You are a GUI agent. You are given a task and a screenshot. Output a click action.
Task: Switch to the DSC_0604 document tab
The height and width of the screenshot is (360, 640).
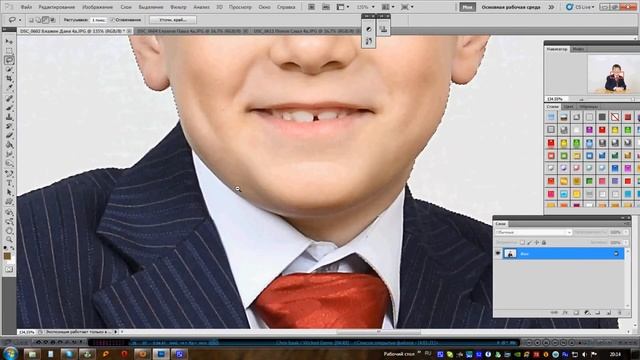click(x=191, y=31)
